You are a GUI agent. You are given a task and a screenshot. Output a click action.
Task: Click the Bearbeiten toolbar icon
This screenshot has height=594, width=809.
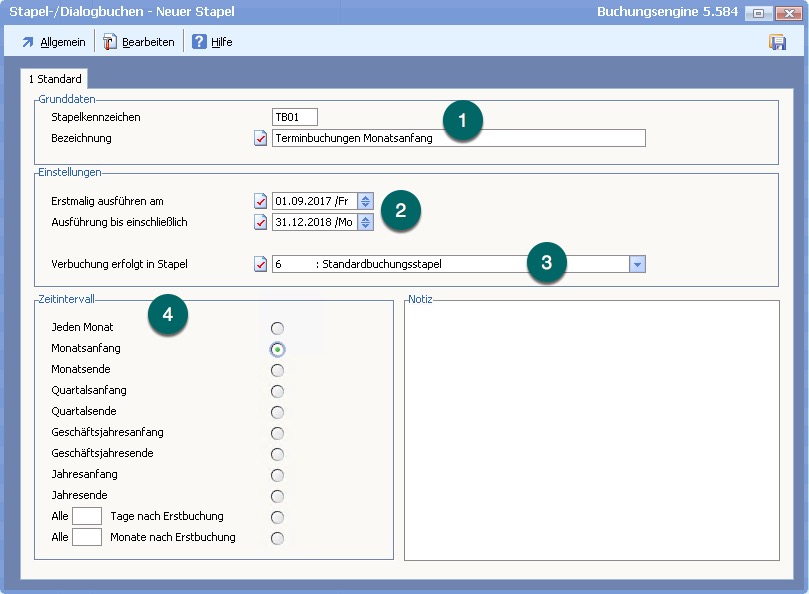pyautogui.click(x=110, y=42)
